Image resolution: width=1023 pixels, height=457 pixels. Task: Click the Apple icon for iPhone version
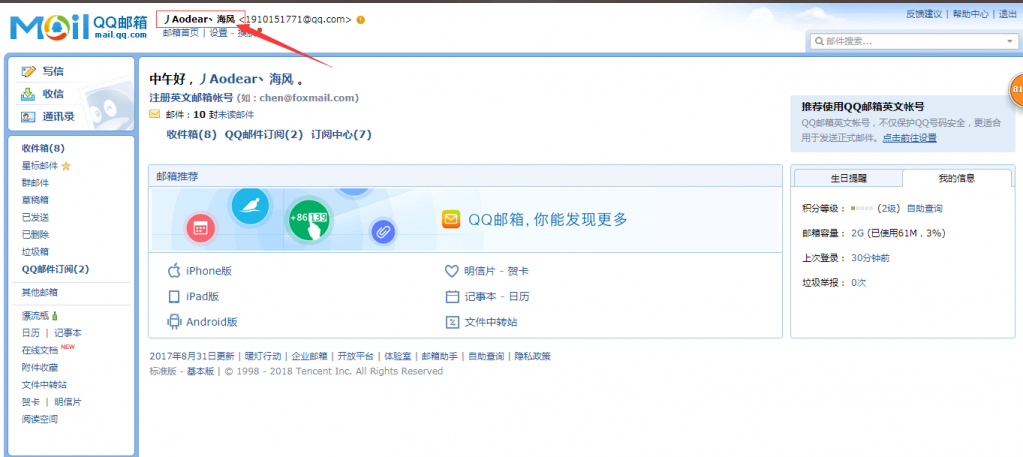pos(174,271)
